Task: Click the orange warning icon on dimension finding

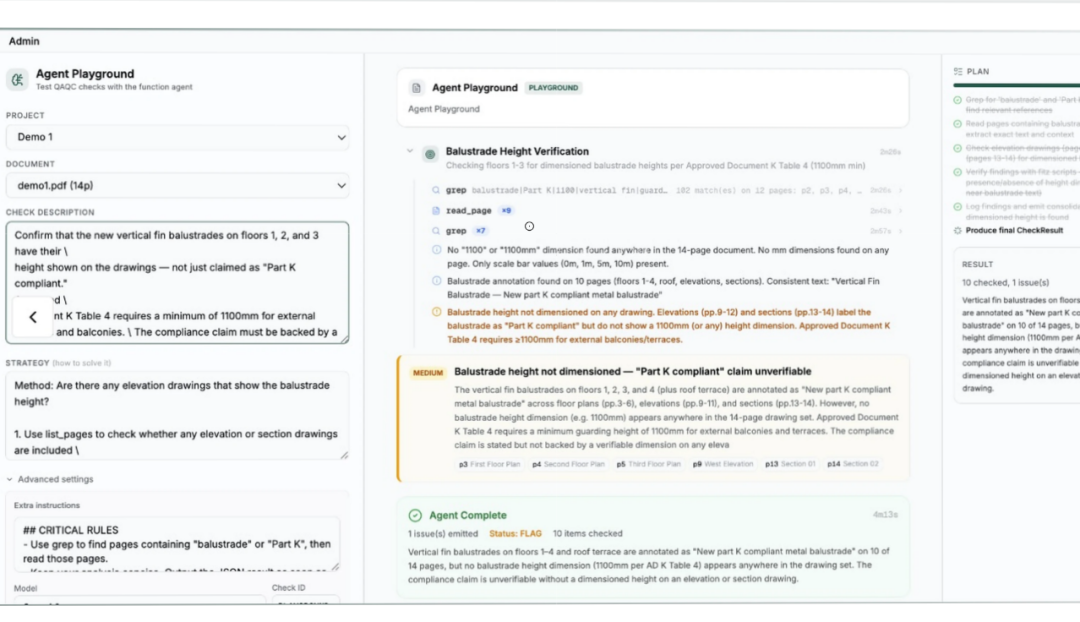Action: tap(436, 312)
